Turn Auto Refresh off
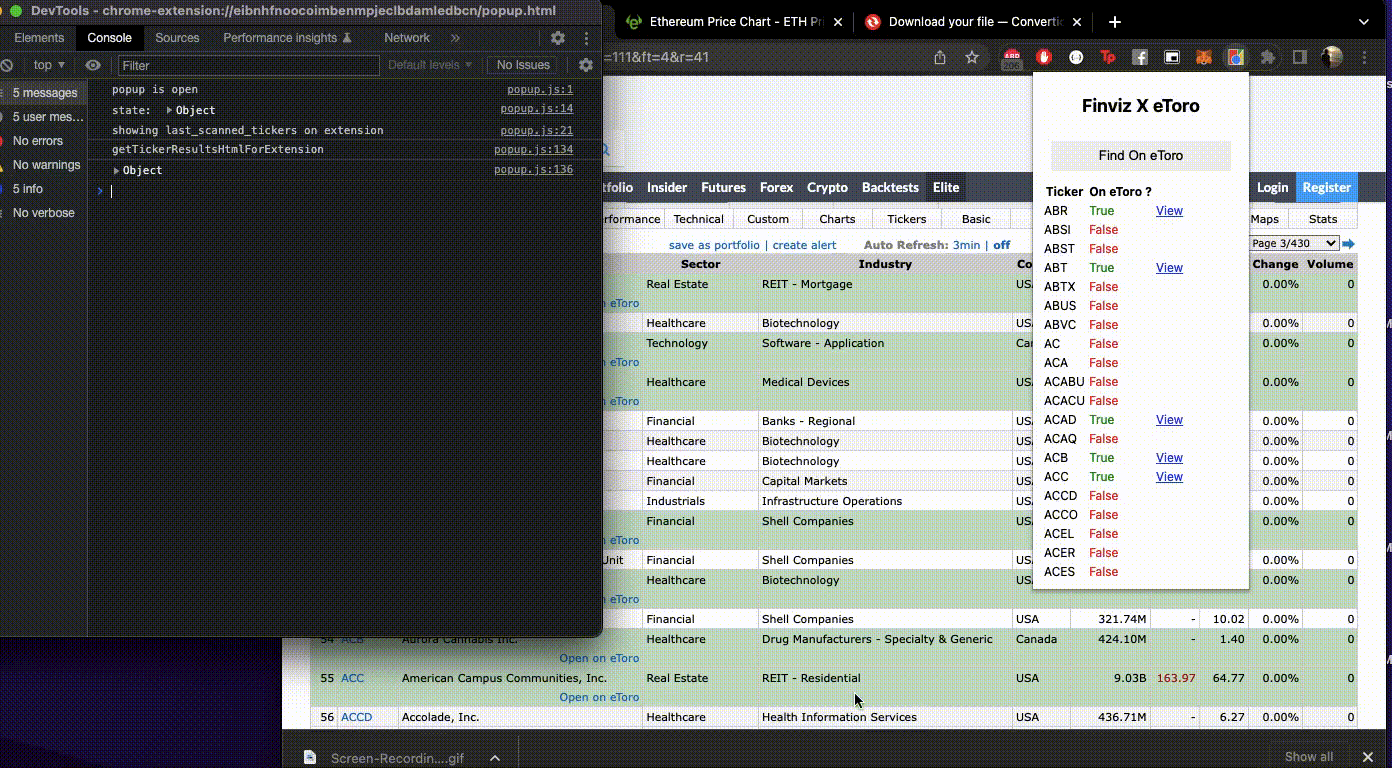The image size is (1392, 768). [1001, 245]
